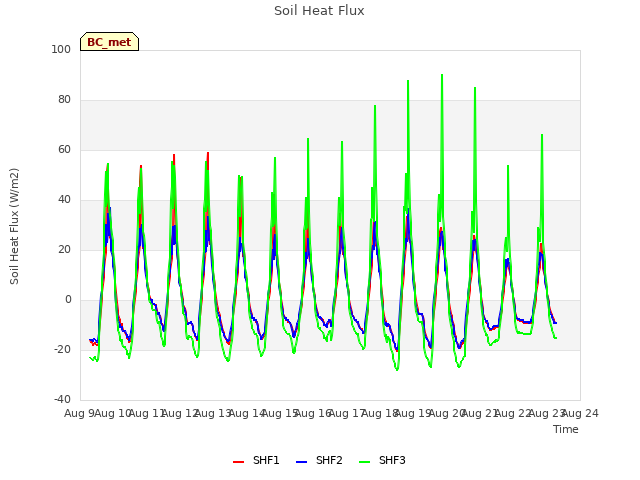Click the green SHF3 legend color marker
Viewport: 640px width, 480px height.
tap(364, 462)
